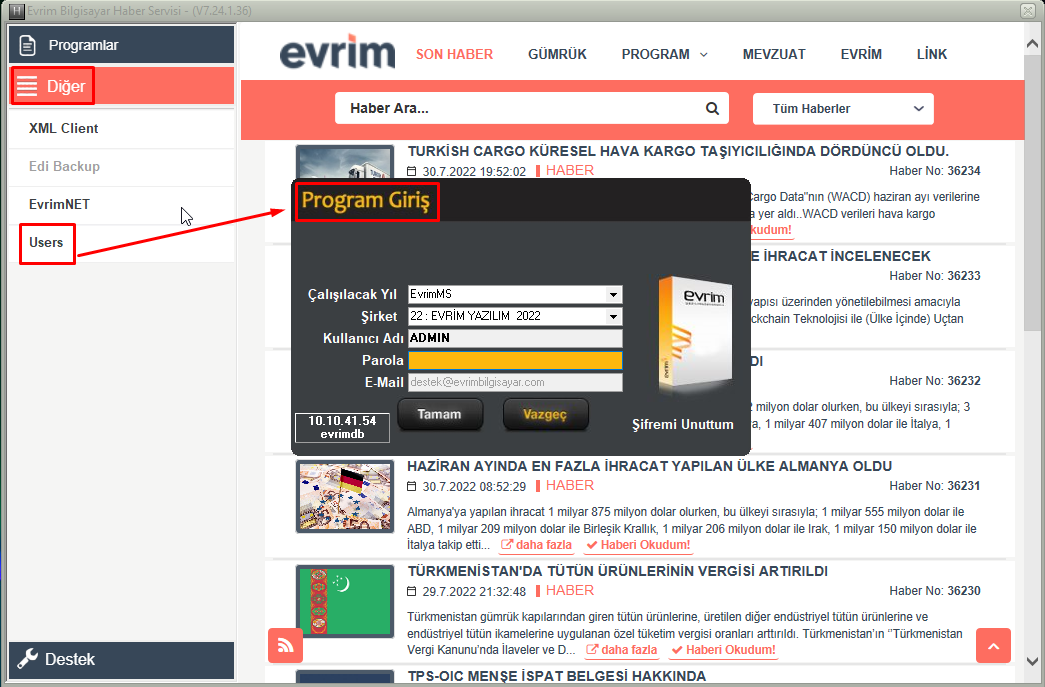Open Türkmenistan tütün vergisi headline
1045x687 pixels.
pyautogui.click(x=618, y=572)
